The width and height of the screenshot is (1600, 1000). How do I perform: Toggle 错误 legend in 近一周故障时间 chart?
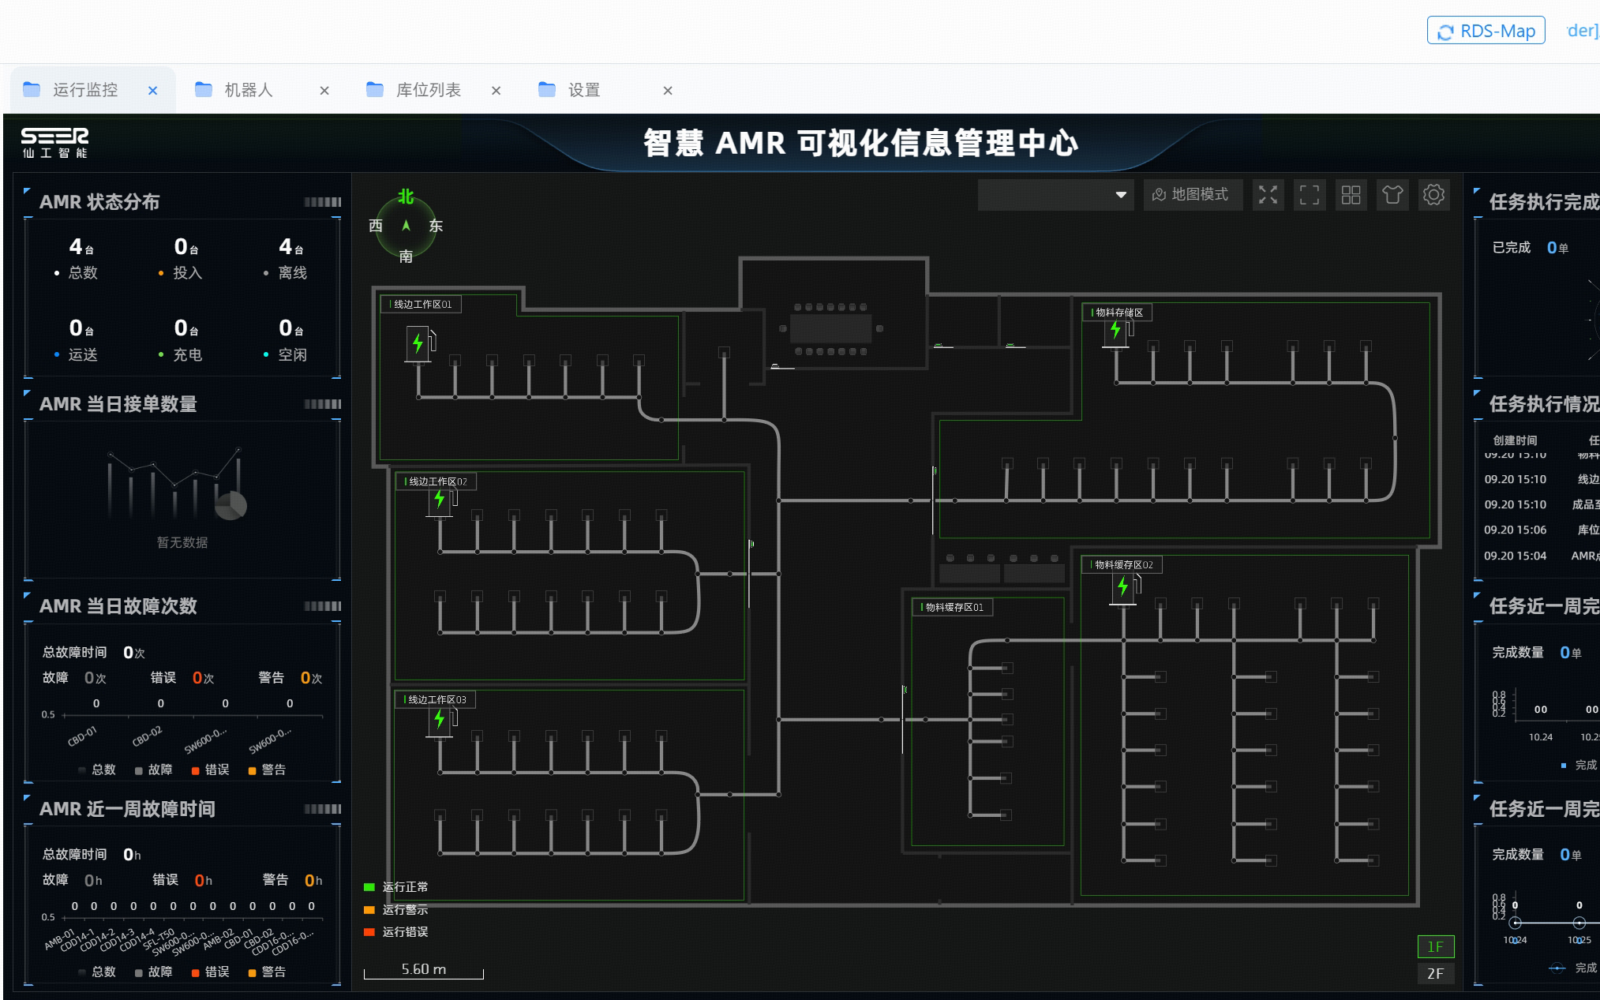[210, 972]
